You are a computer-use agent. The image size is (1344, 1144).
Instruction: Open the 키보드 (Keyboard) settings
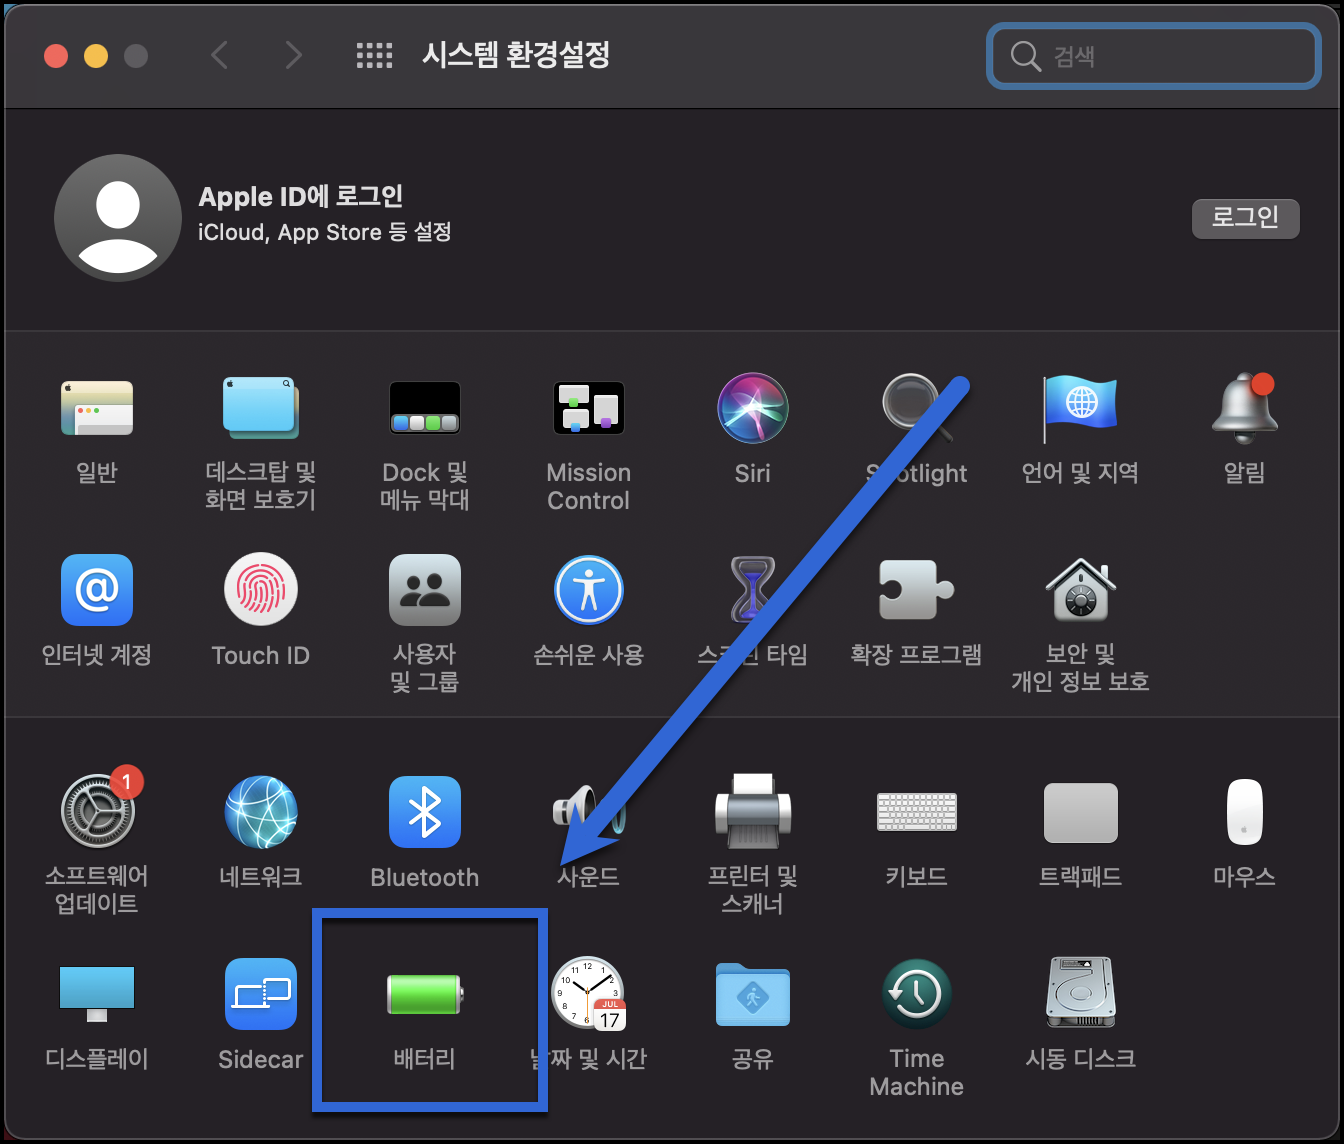point(916,812)
